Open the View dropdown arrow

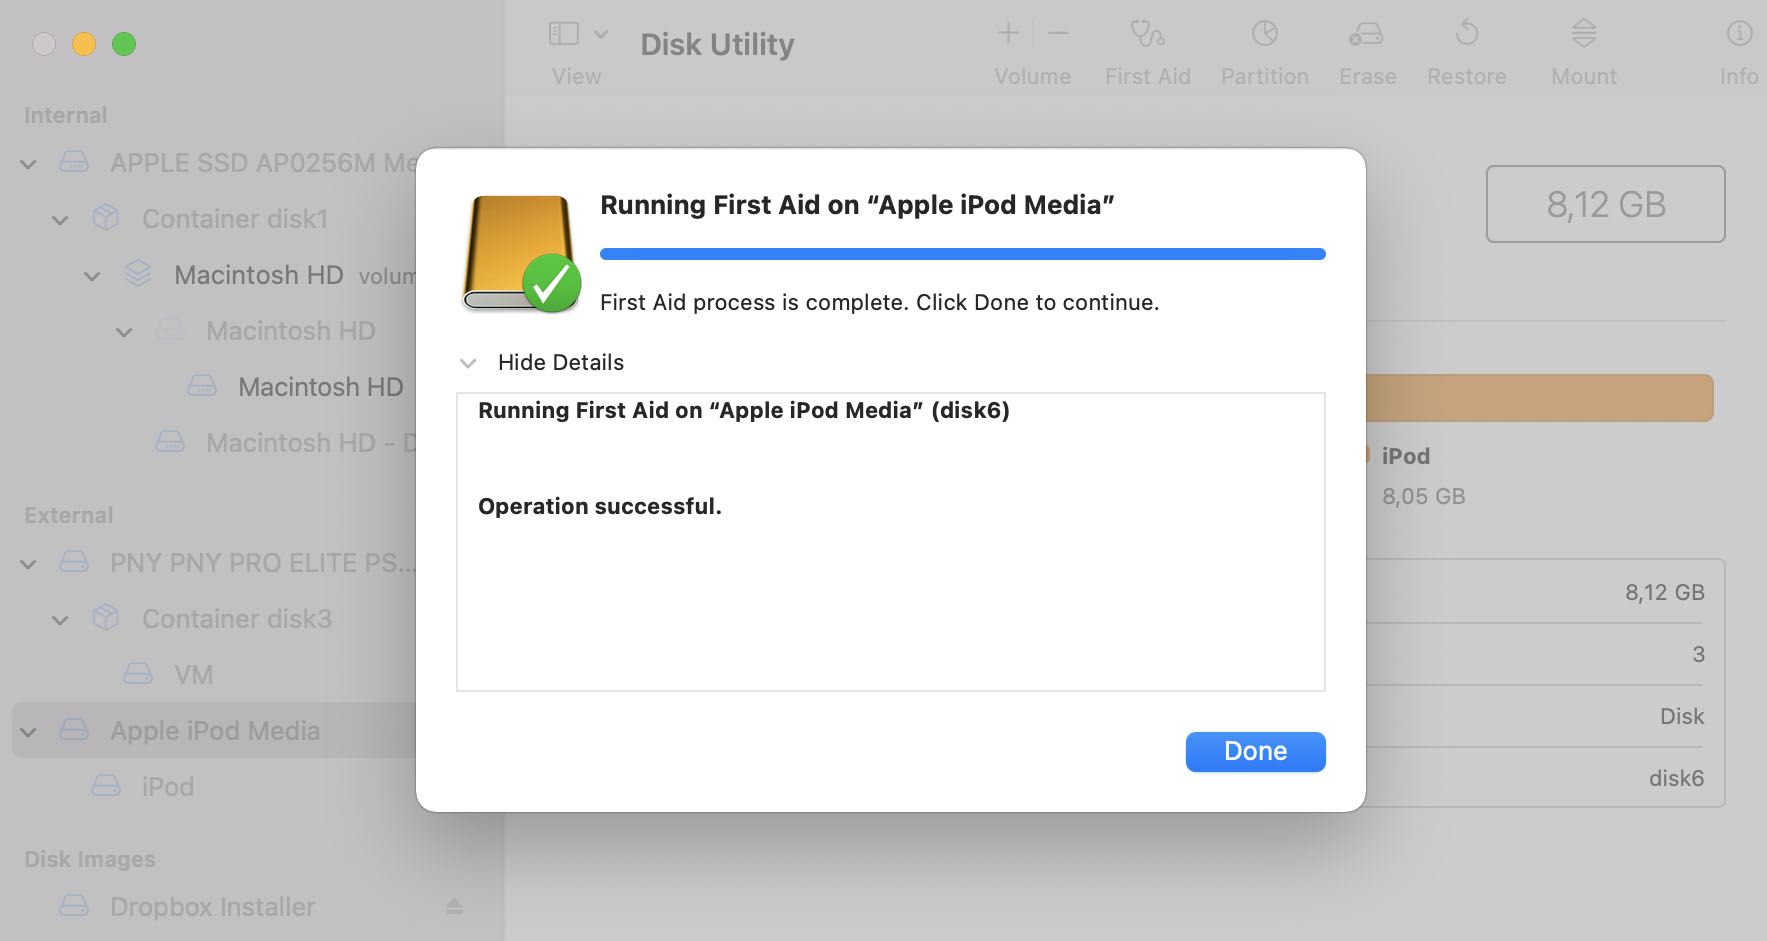(x=601, y=34)
